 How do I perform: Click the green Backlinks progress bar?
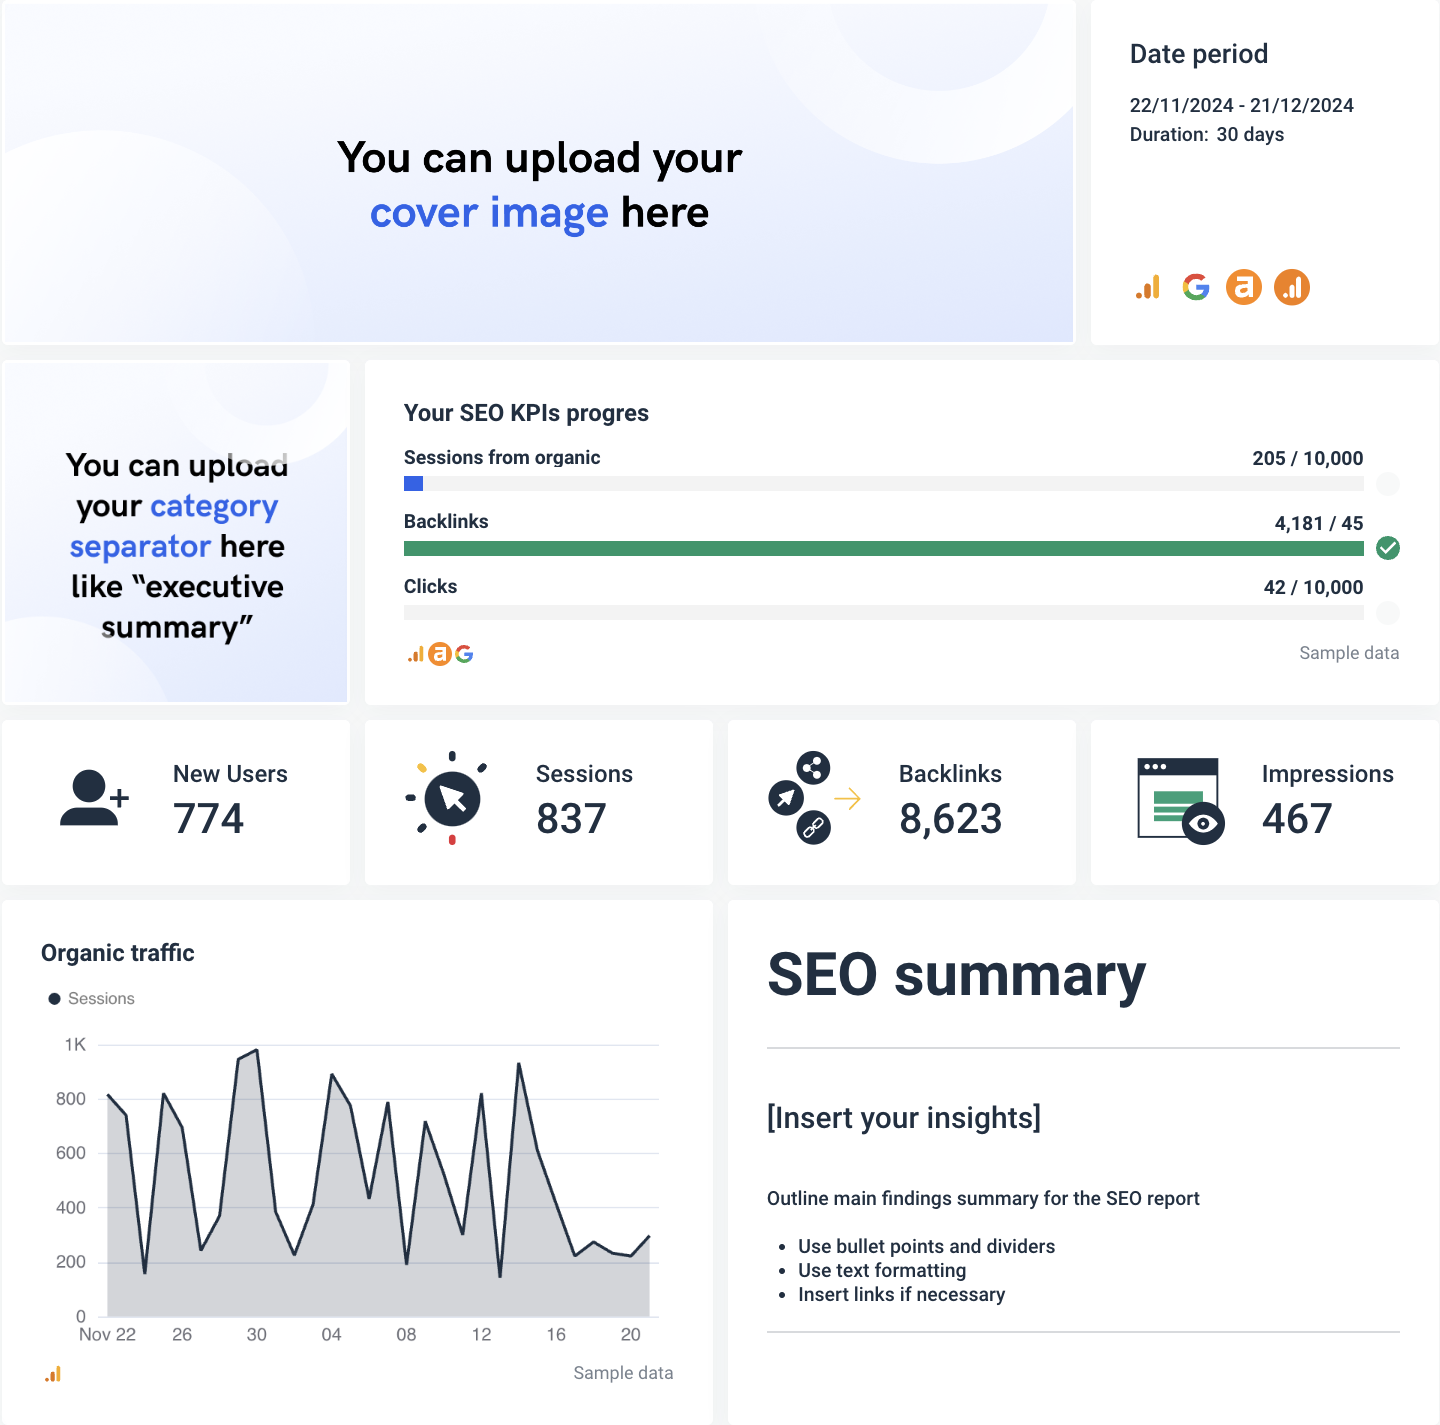point(884,548)
